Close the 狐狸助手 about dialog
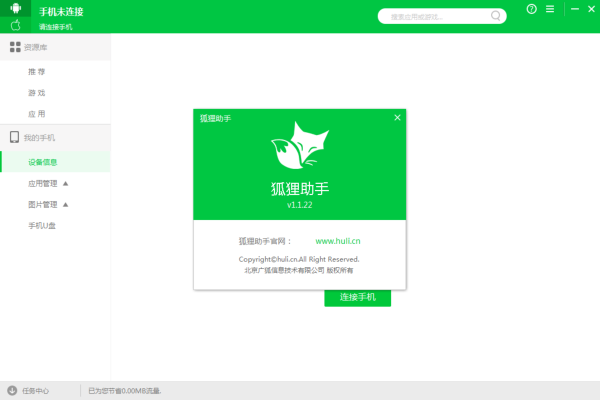600x400 pixels. pyautogui.click(x=397, y=118)
